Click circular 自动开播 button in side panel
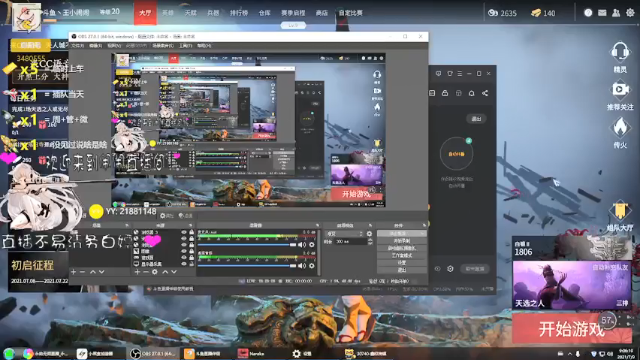The height and width of the screenshot is (360, 640). 456,154
